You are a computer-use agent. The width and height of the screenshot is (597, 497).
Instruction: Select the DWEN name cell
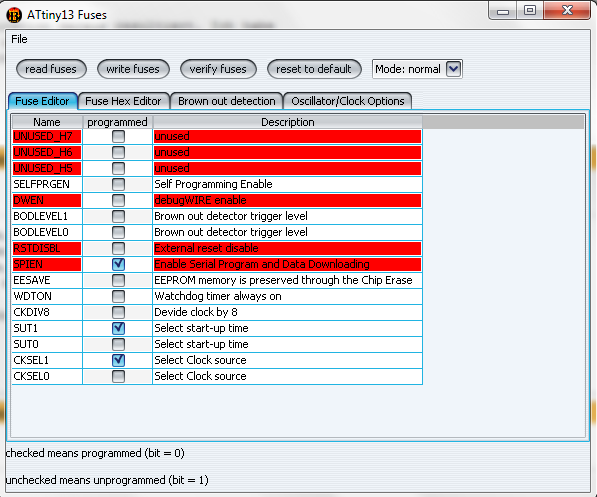coord(47,200)
